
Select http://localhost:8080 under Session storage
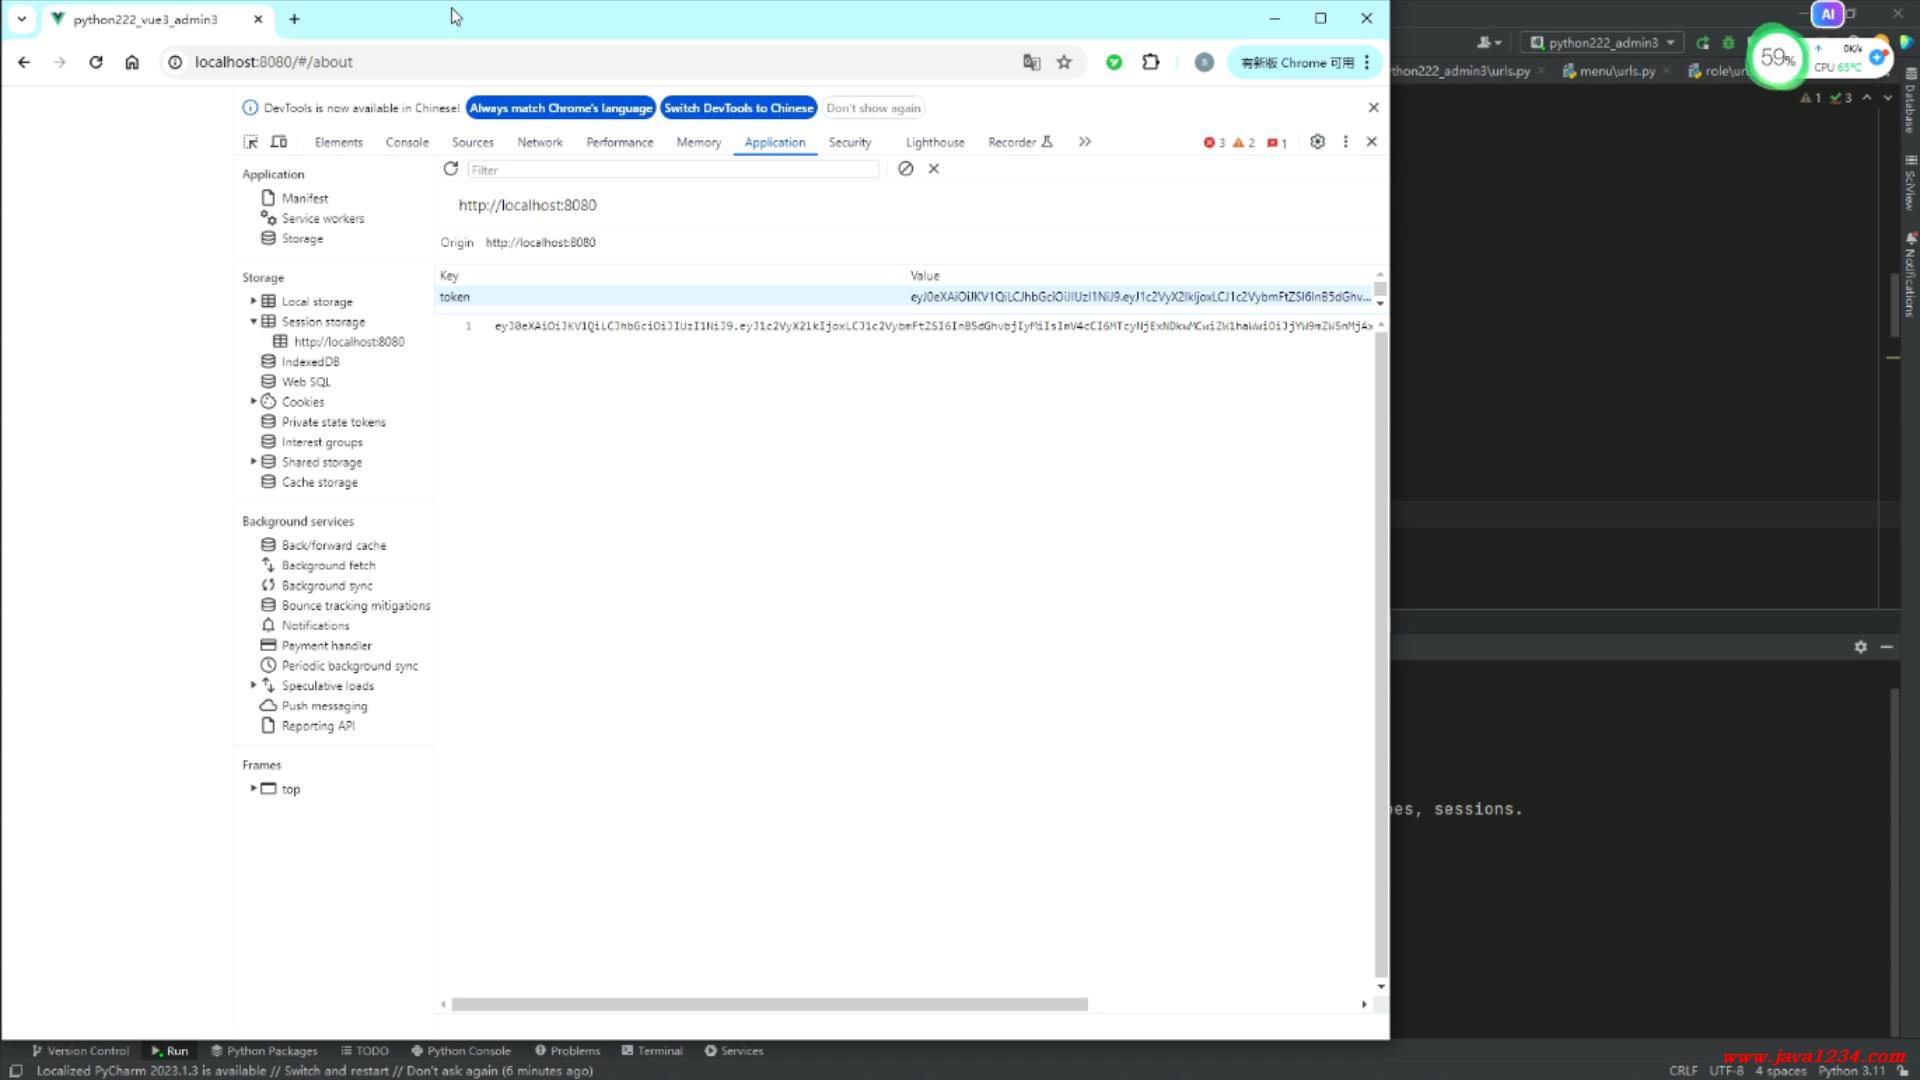pos(339,341)
